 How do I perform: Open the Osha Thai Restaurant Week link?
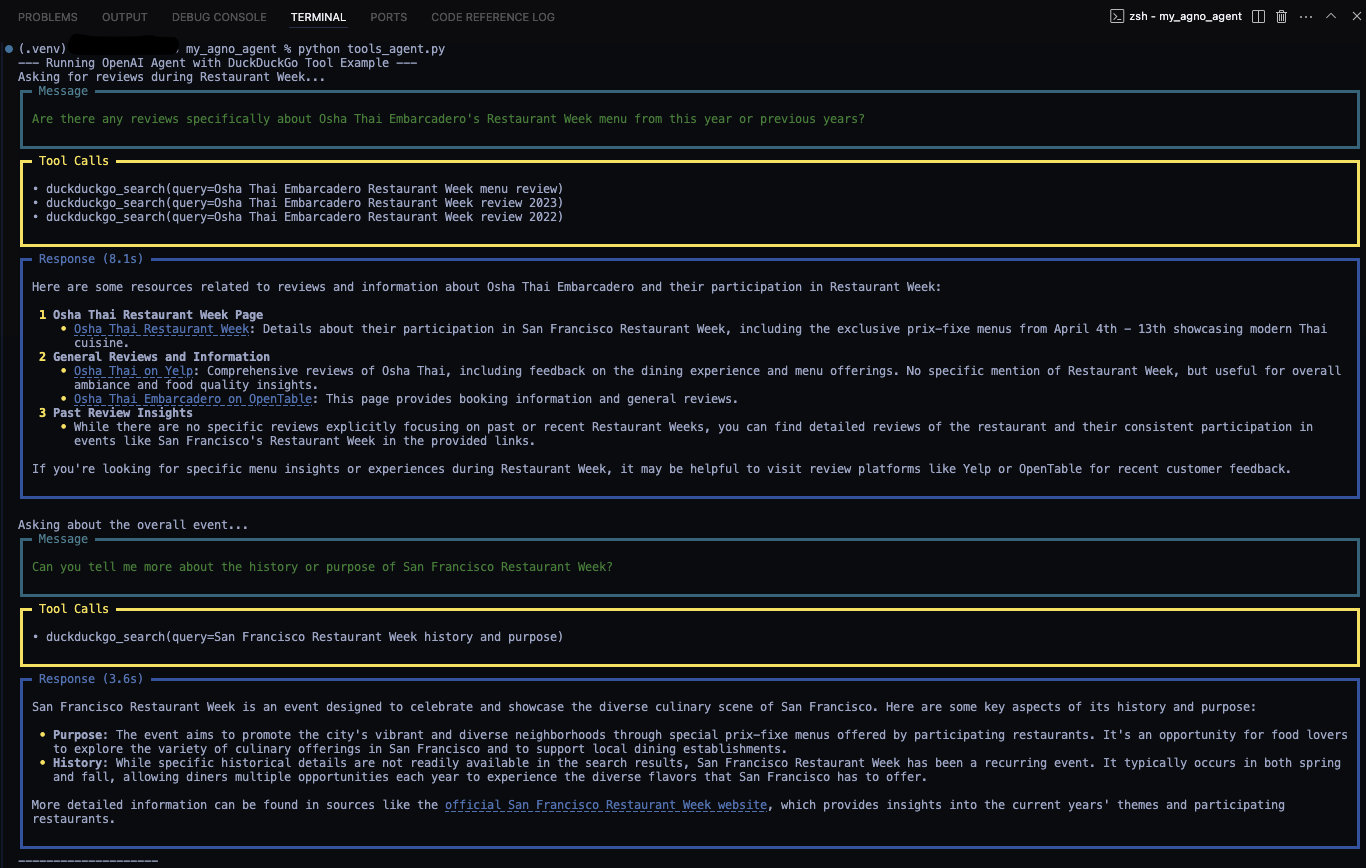click(x=161, y=329)
